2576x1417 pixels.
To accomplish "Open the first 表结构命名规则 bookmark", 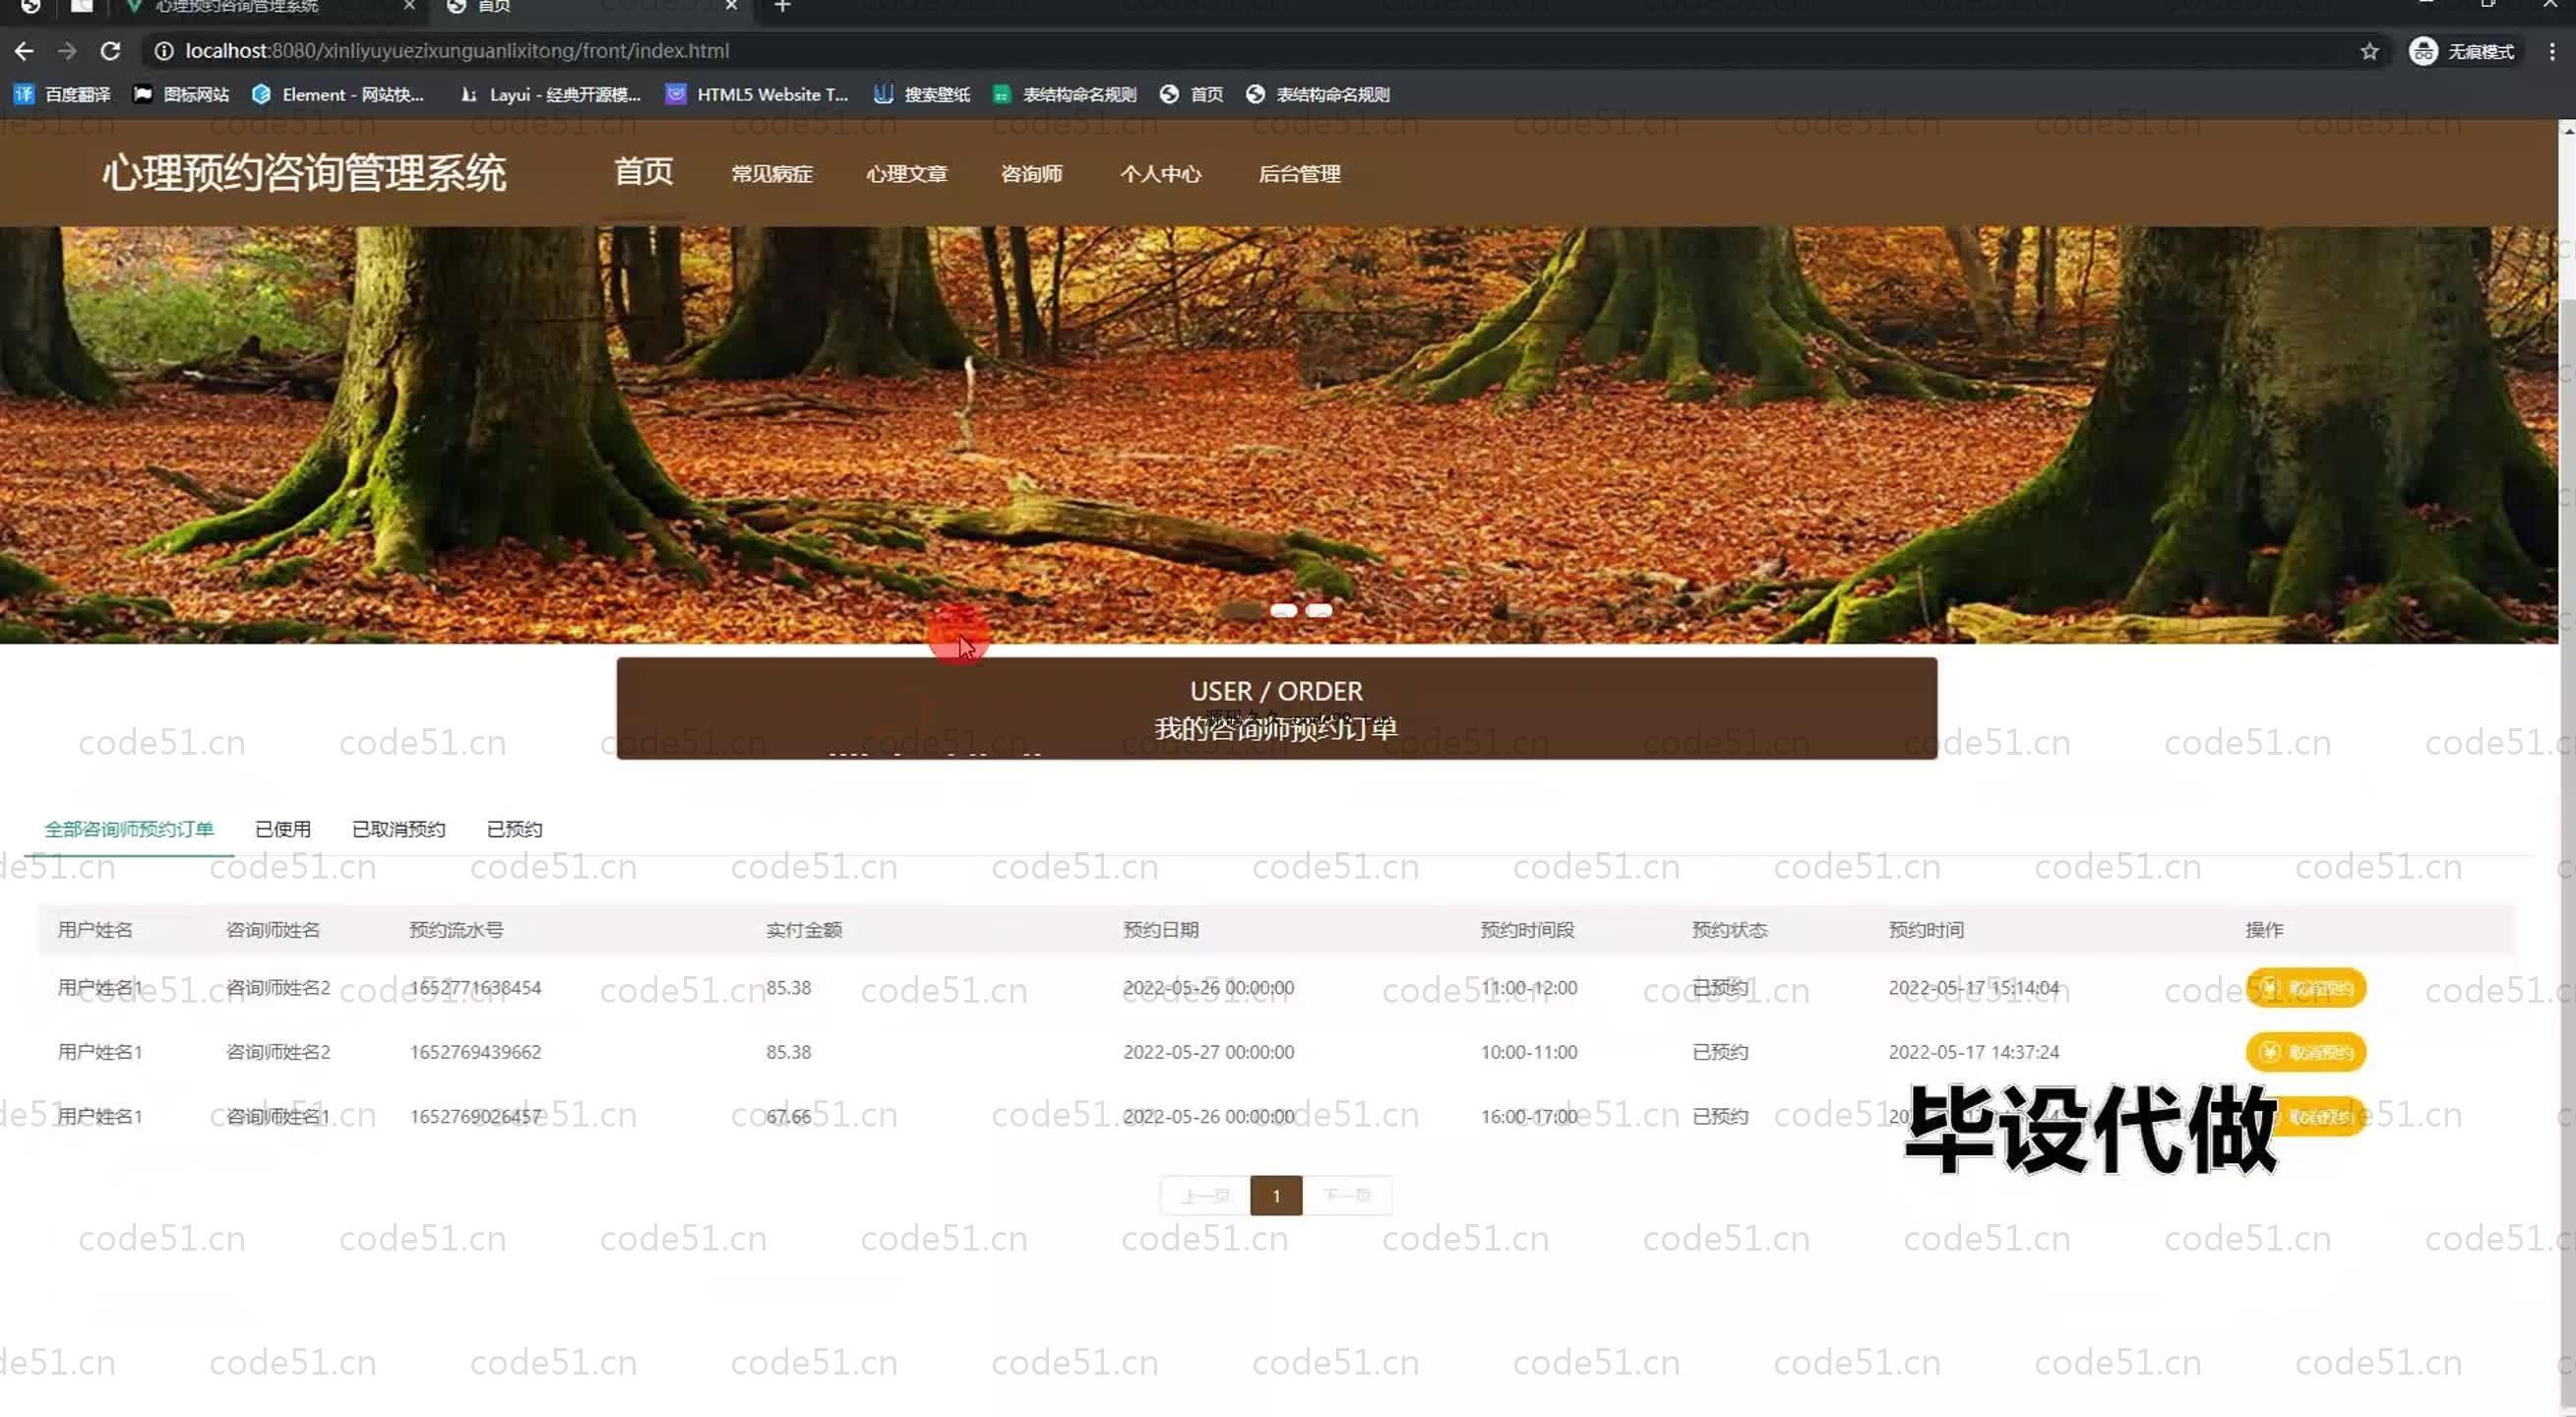I will pos(1064,94).
